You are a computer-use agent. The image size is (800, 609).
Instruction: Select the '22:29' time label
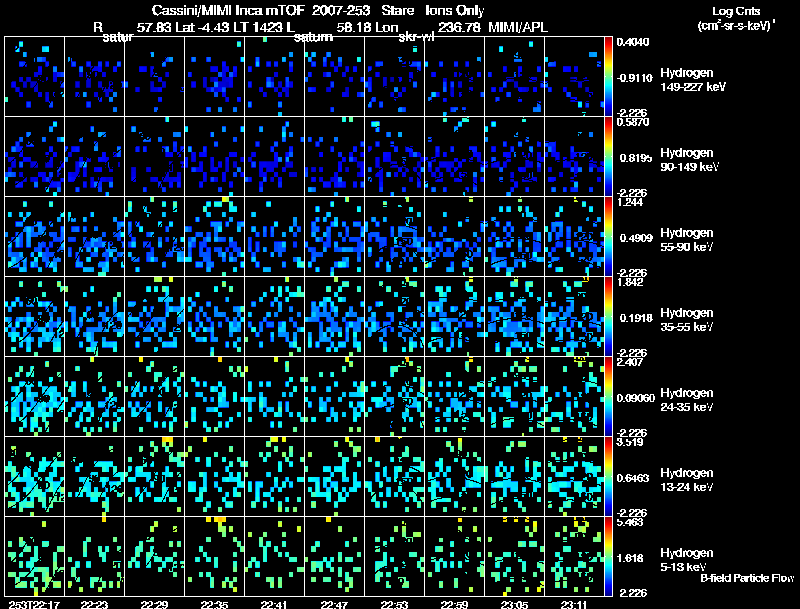pos(155,604)
